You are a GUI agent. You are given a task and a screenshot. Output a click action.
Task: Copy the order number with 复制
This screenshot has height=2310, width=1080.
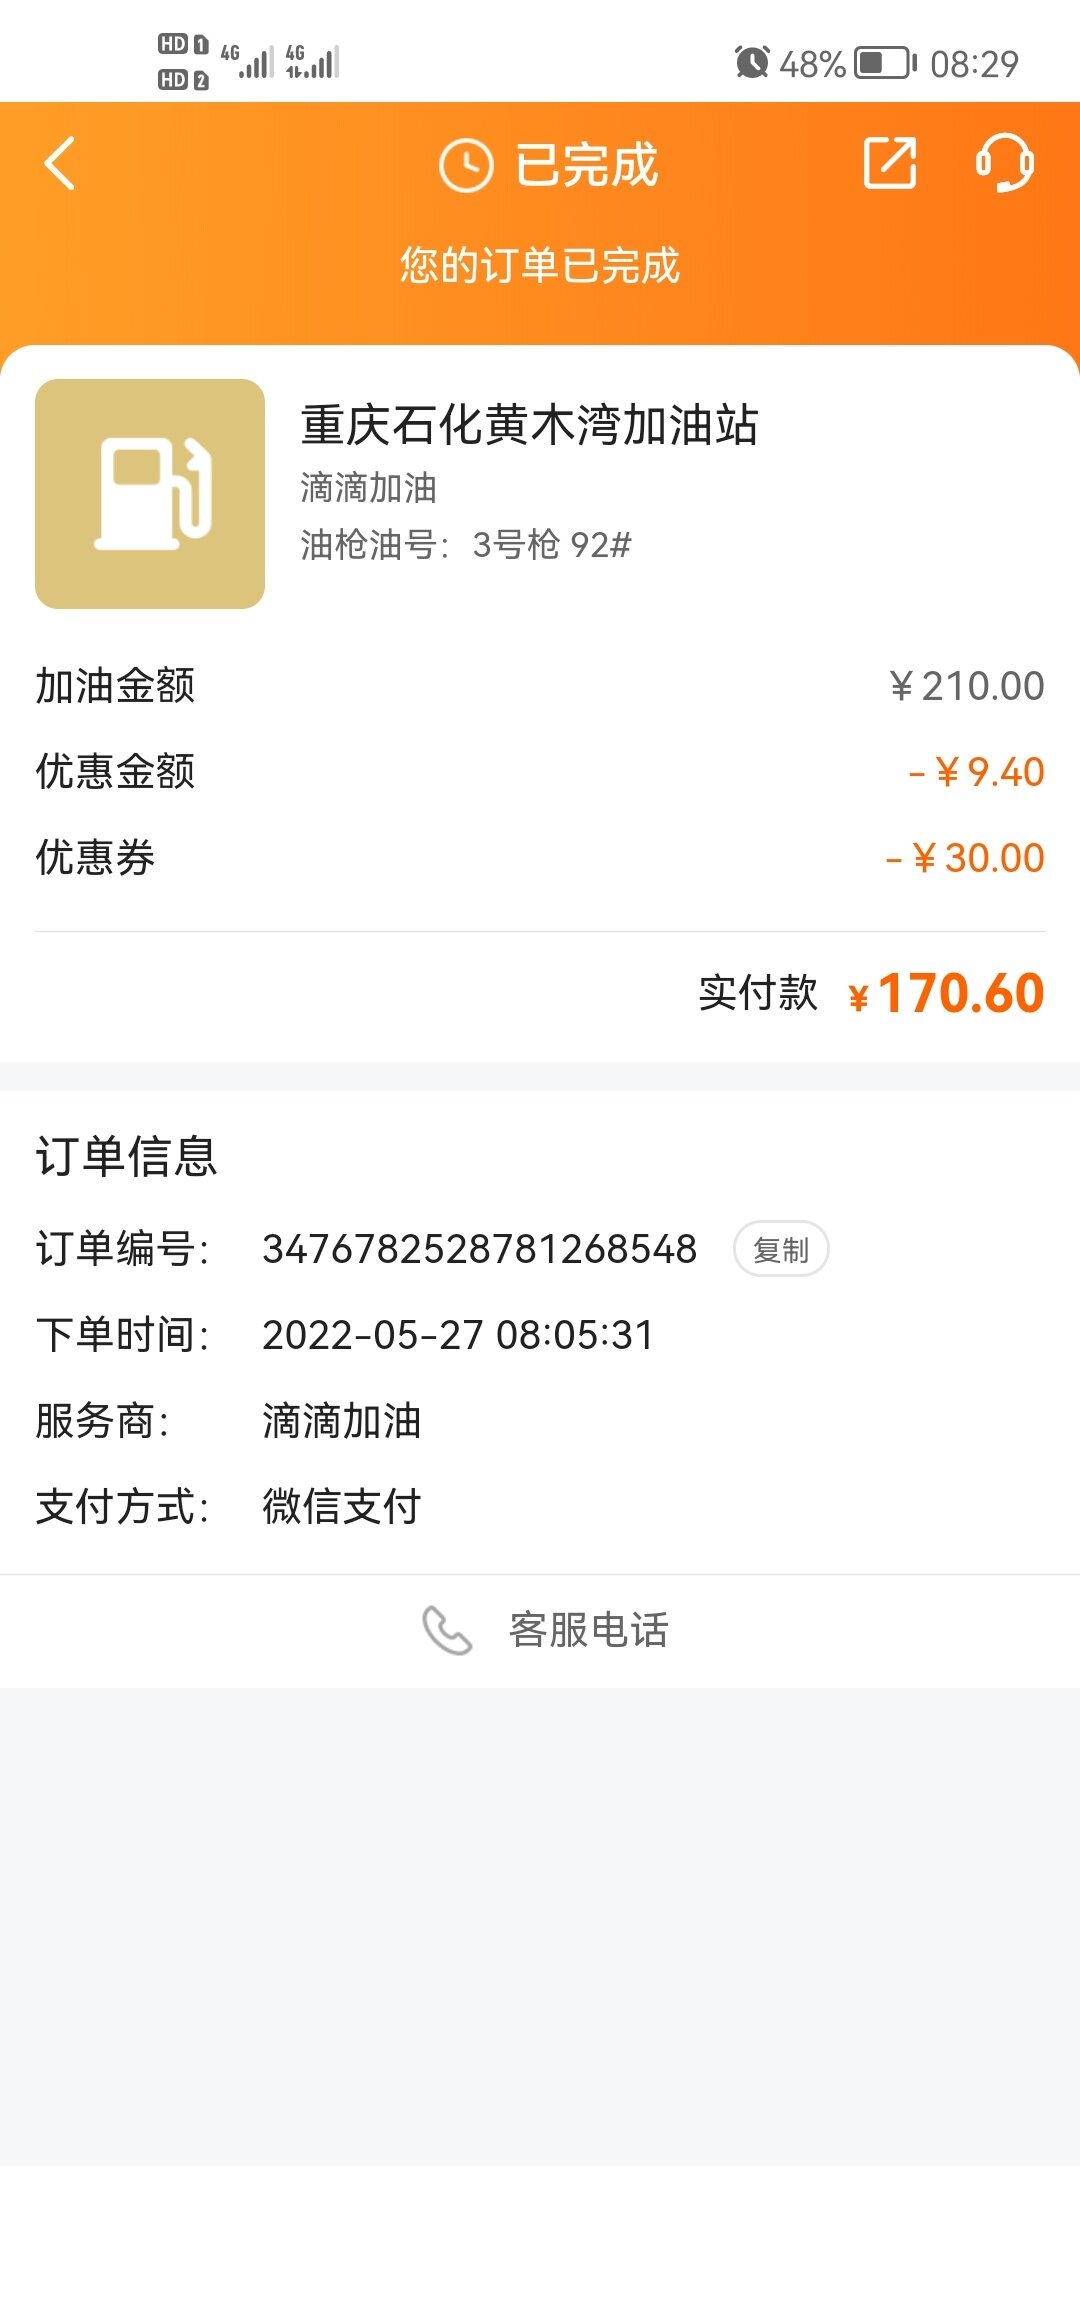coord(781,1249)
